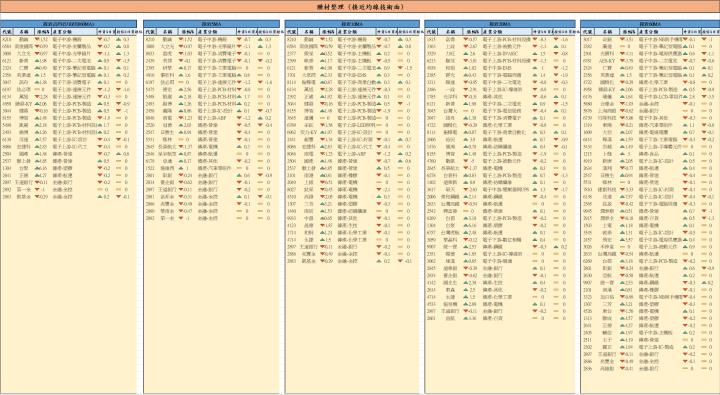Viewport: 720px width, 395px height.
Task: Select the AES-KY name cell in the rightmost table
Action: click(608, 61)
